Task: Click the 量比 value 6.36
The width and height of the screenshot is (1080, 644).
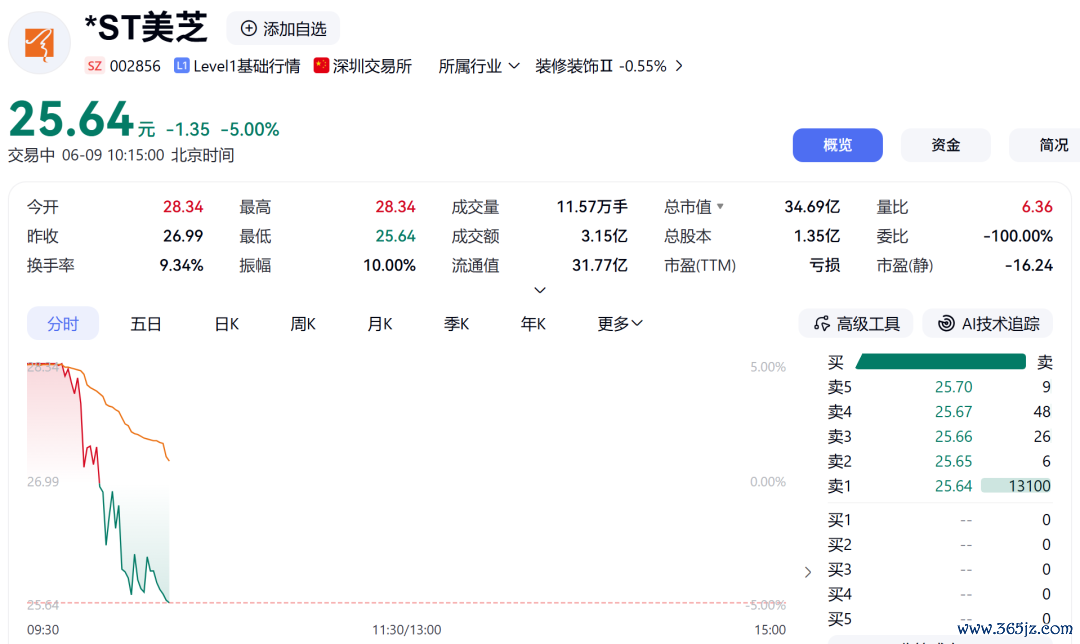Action: click(1037, 207)
